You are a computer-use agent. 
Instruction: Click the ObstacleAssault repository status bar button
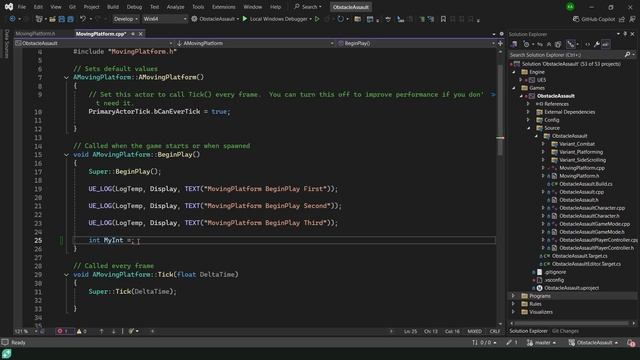593,343
